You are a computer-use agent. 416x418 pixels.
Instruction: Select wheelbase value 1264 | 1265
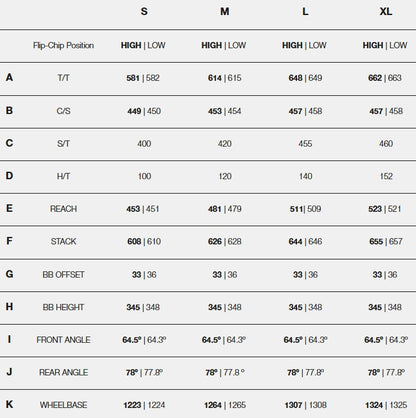point(225,405)
